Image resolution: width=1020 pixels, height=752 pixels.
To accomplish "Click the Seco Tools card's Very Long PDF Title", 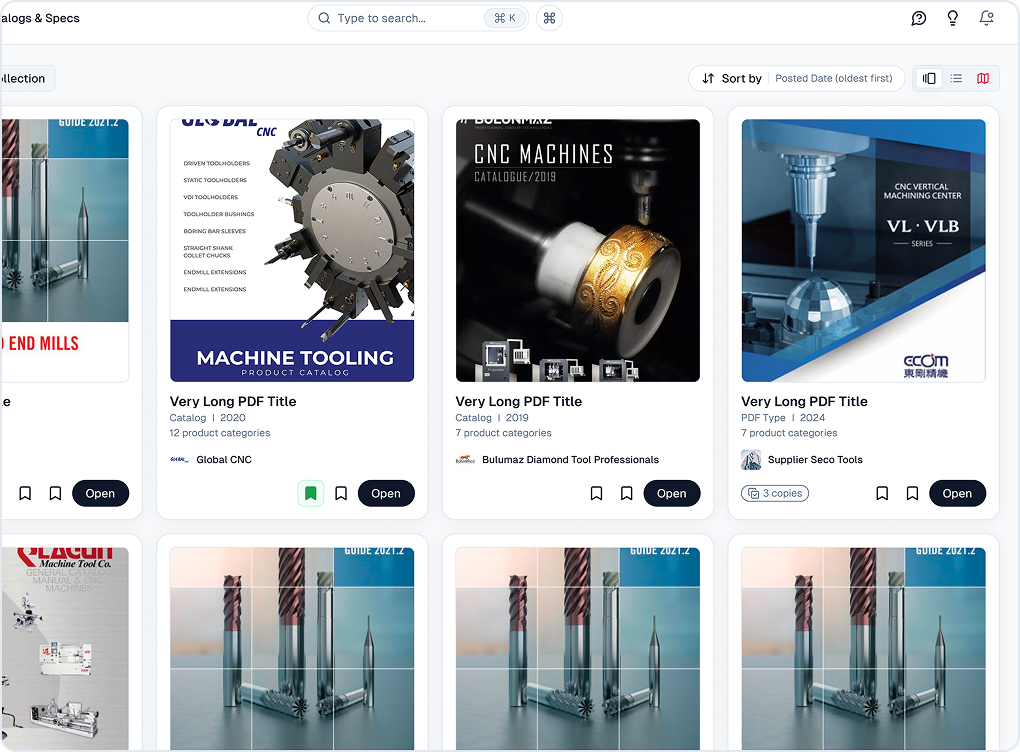I will pyautogui.click(x=804, y=401).
